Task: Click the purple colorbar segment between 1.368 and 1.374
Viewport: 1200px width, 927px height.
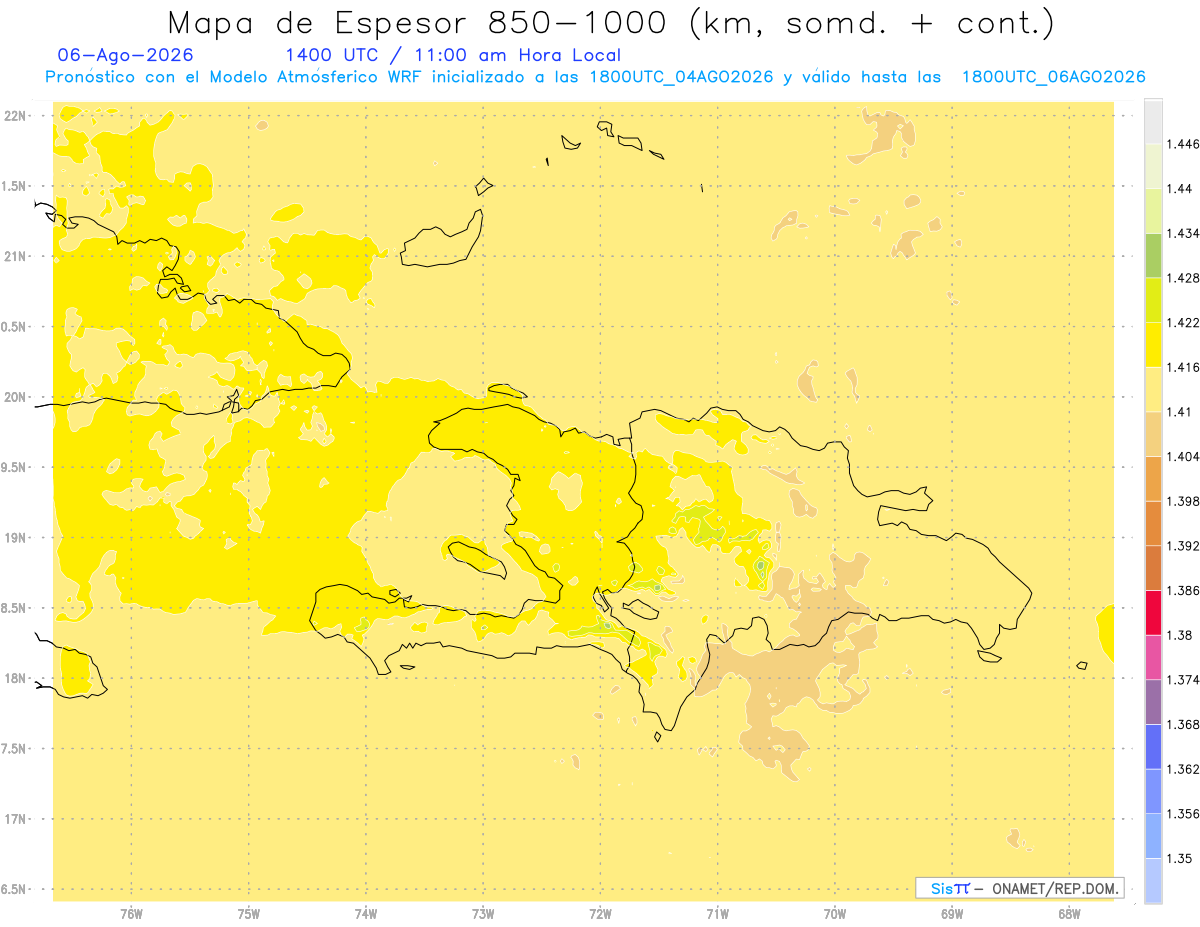Action: [x=1153, y=702]
